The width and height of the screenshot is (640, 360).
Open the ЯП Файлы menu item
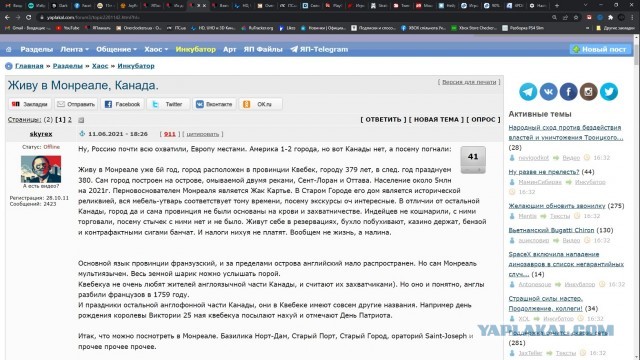point(263,49)
